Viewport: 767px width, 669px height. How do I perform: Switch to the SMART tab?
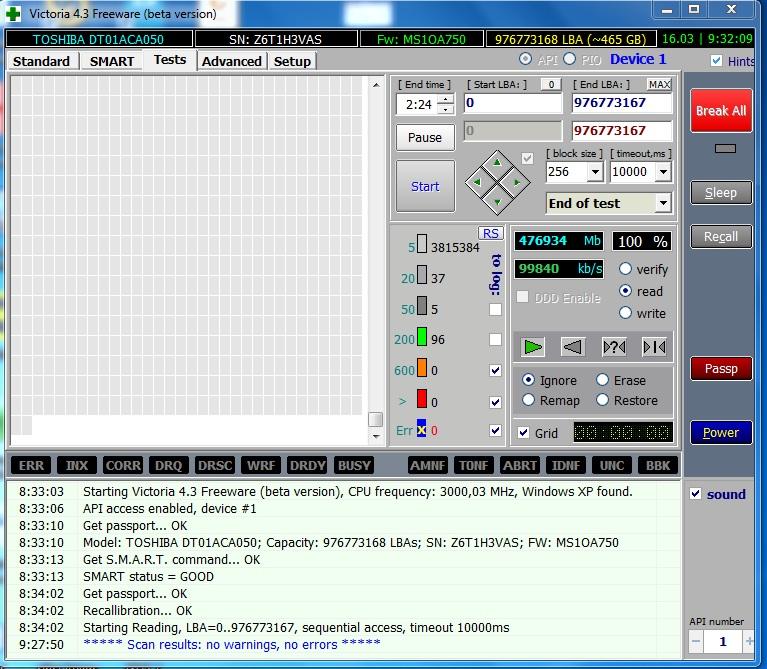pyautogui.click(x=112, y=62)
